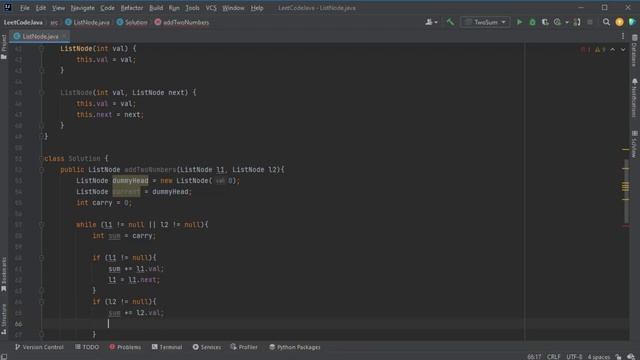Click the IntelliJ logo window menu icon
The height and width of the screenshot is (360, 640).
pos(7,7)
